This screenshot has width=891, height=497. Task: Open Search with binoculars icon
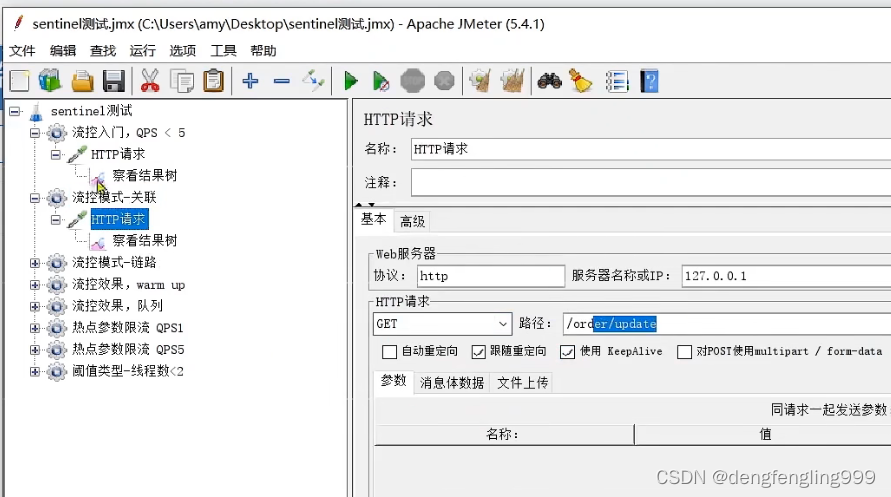coord(549,81)
